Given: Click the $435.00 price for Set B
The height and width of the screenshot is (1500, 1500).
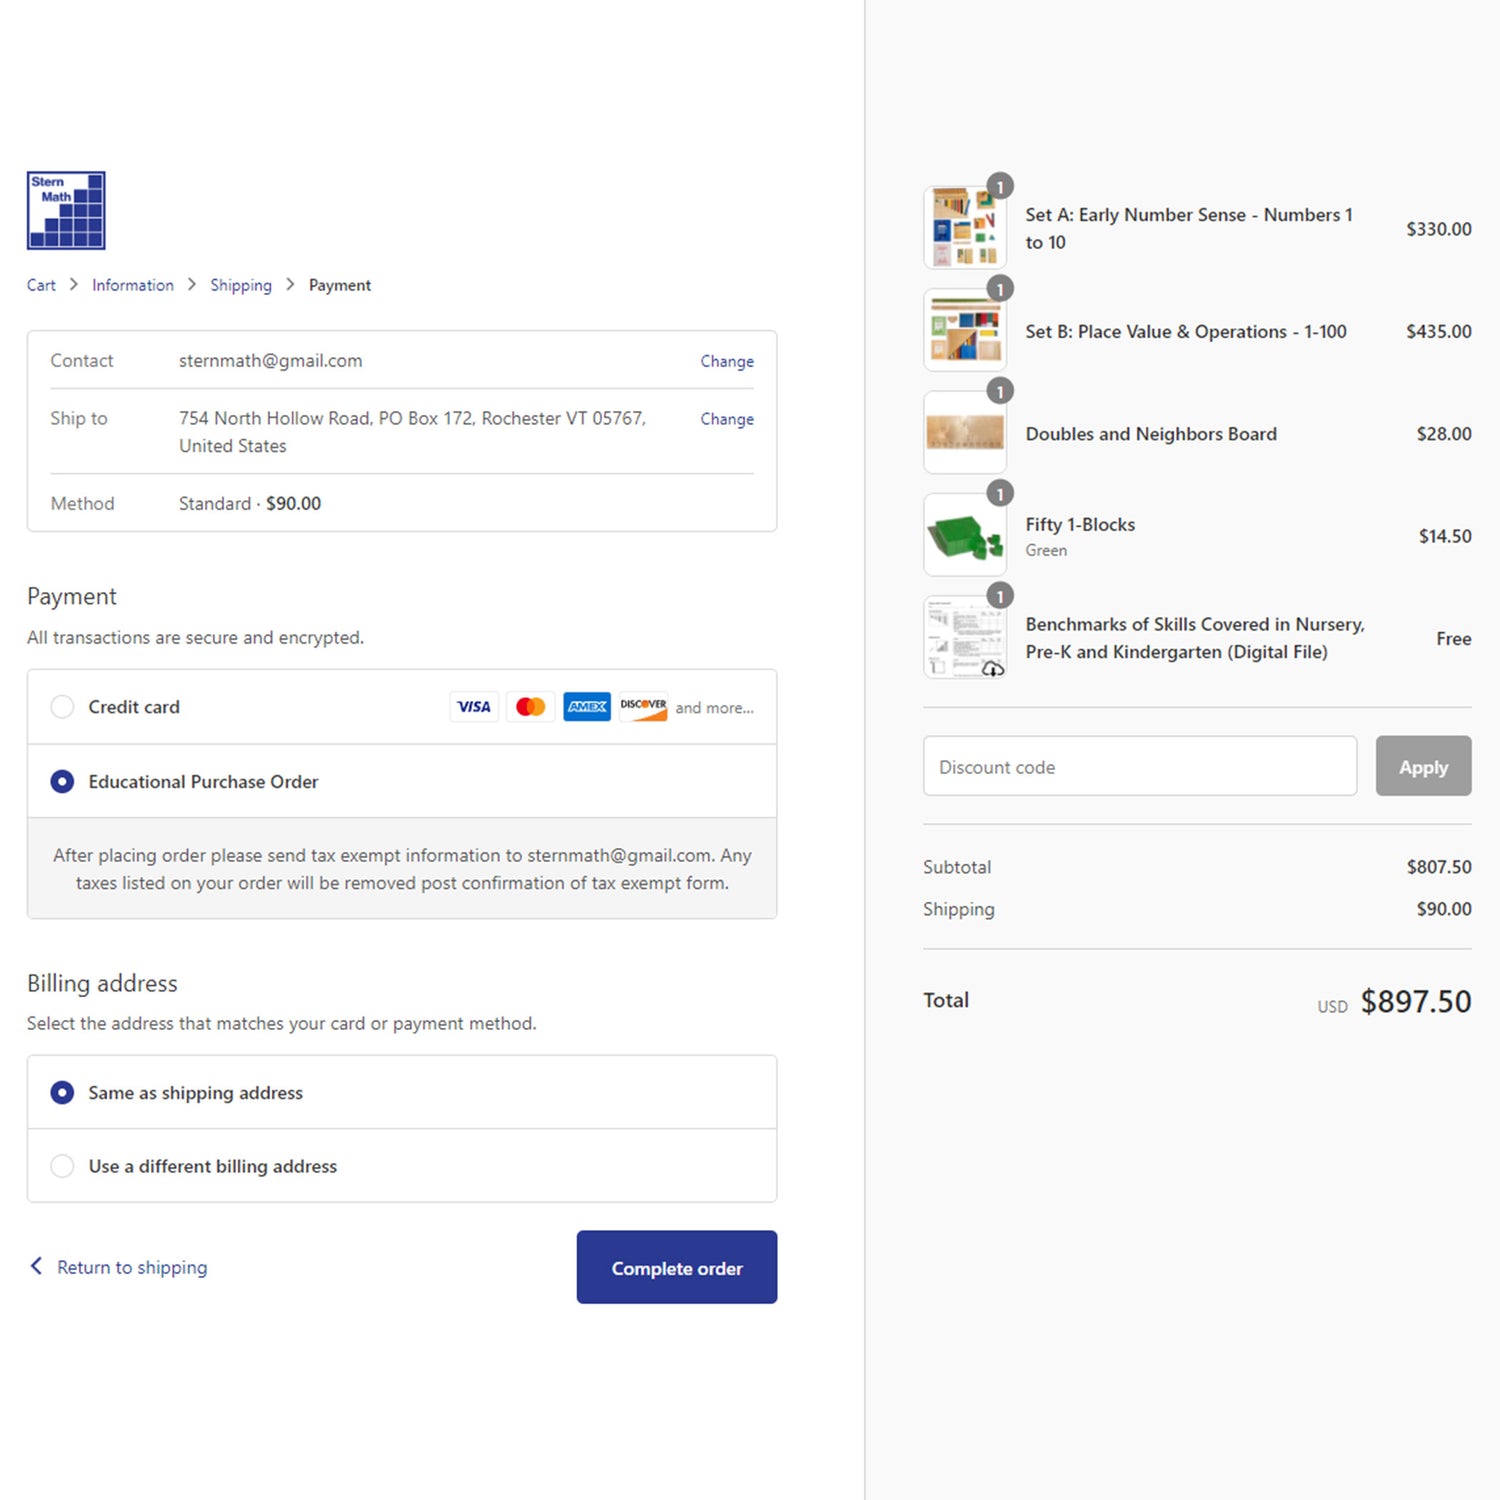Looking at the screenshot, I should click(x=1439, y=331).
